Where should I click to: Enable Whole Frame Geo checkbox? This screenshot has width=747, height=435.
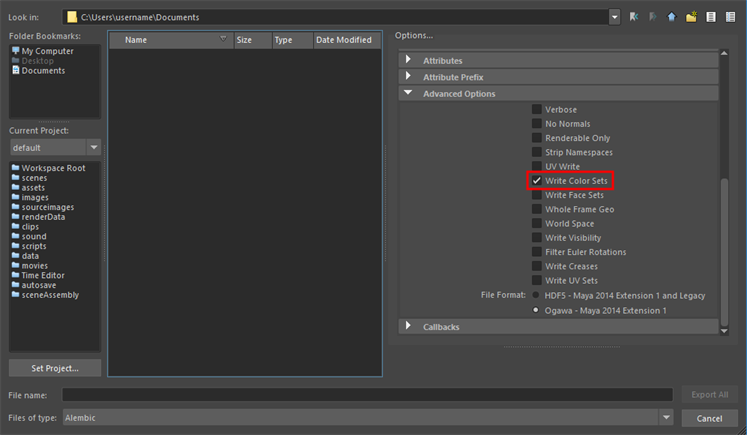click(536, 209)
